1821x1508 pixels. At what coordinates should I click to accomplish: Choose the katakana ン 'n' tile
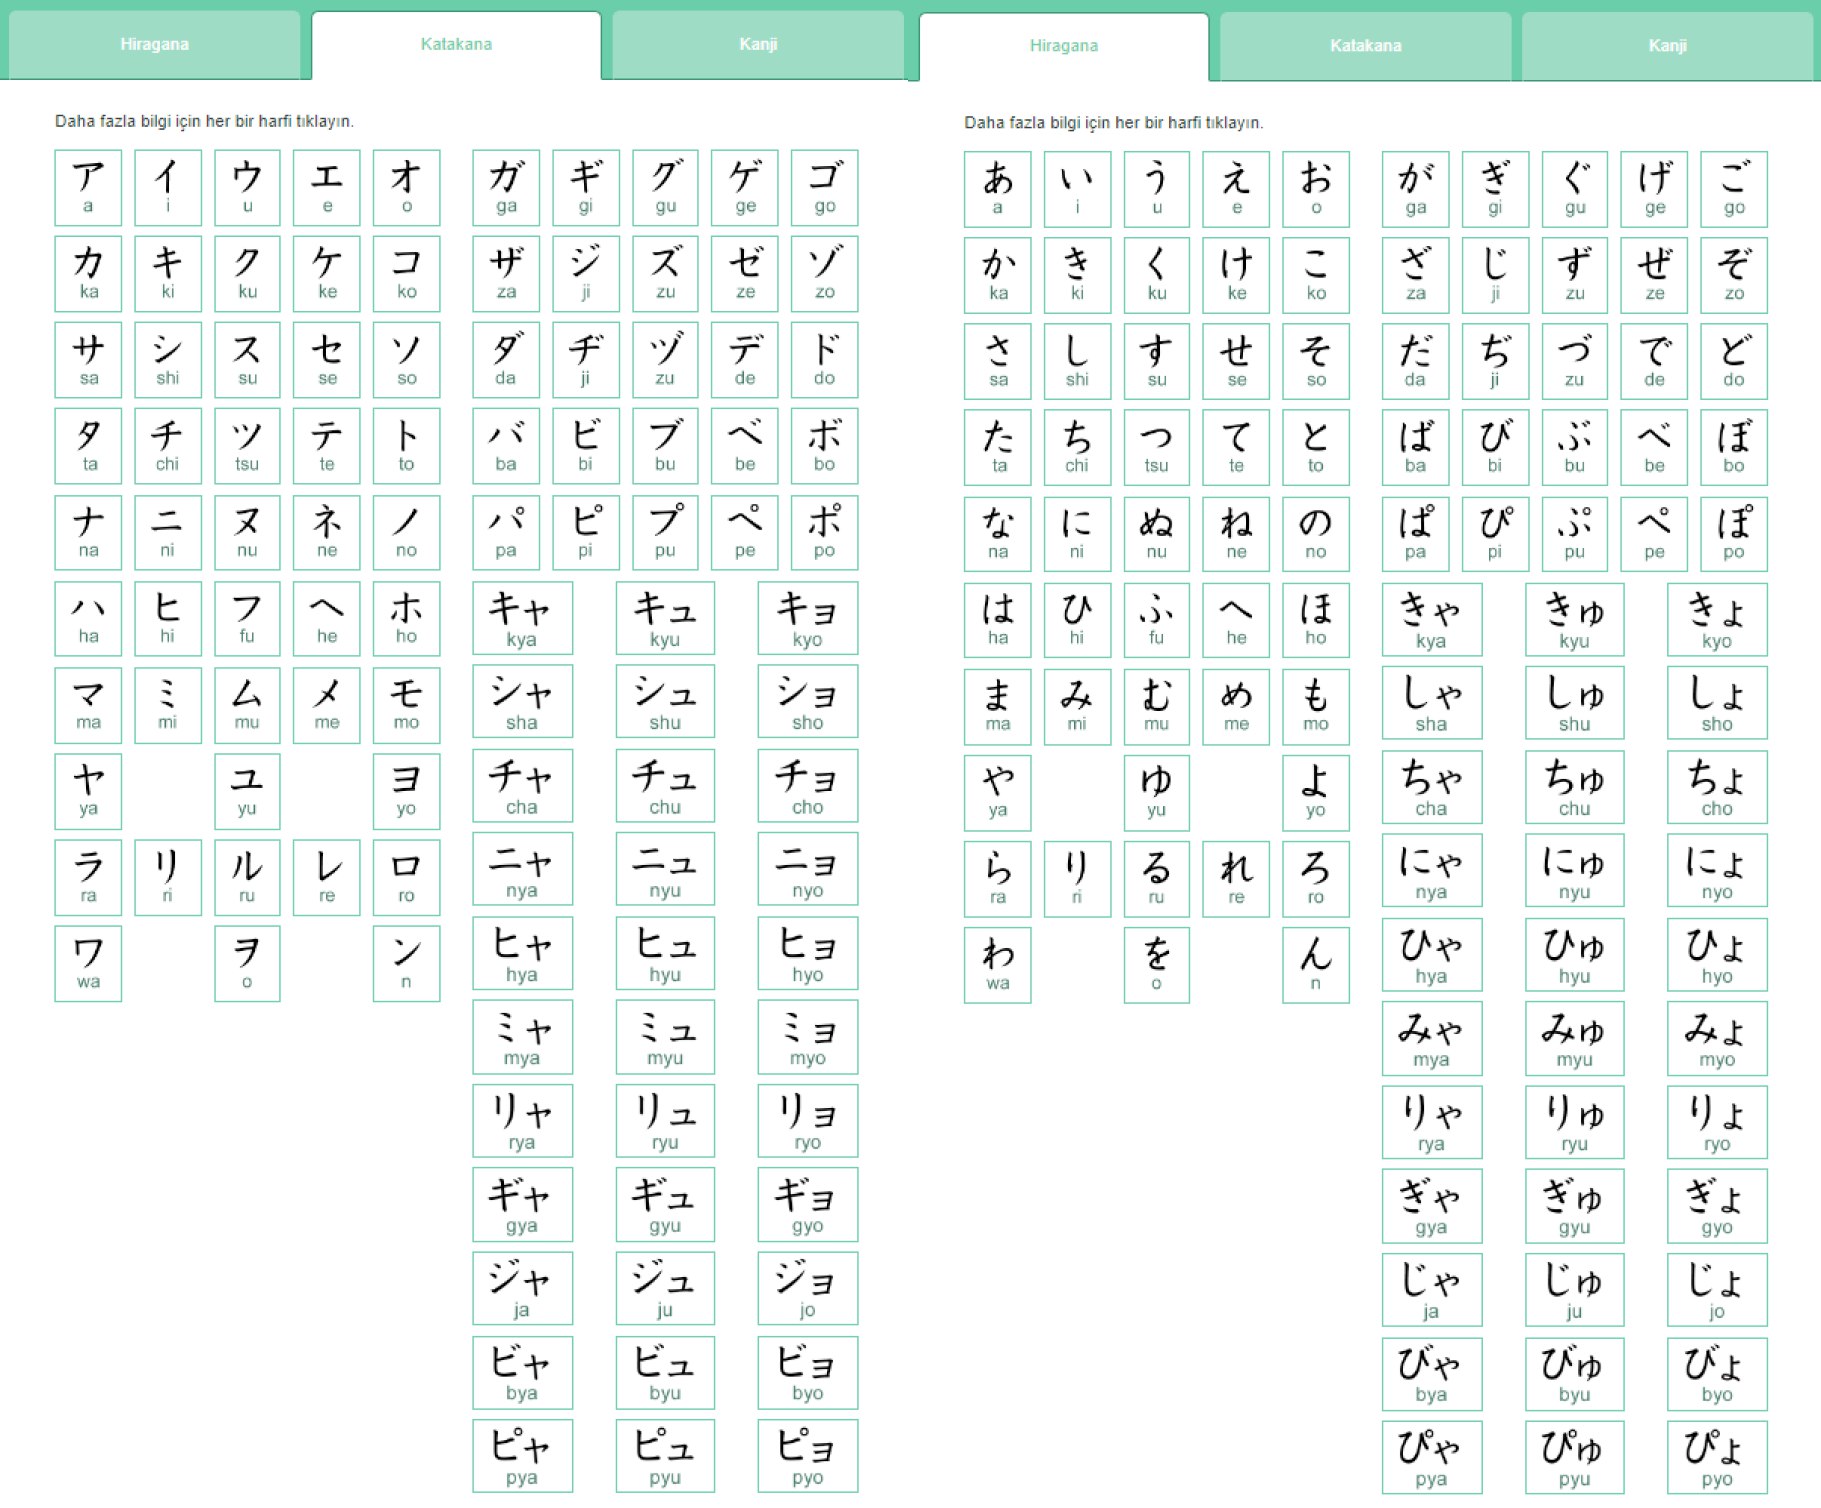tap(406, 963)
